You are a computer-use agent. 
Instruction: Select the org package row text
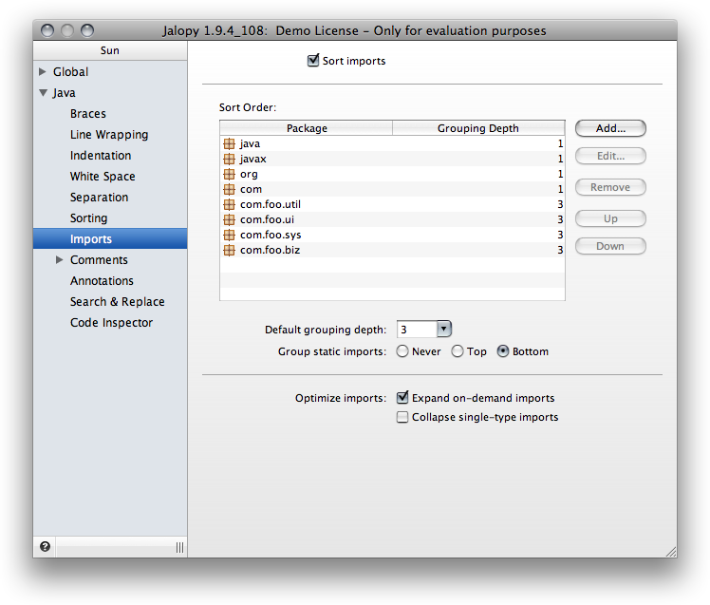pos(249,174)
